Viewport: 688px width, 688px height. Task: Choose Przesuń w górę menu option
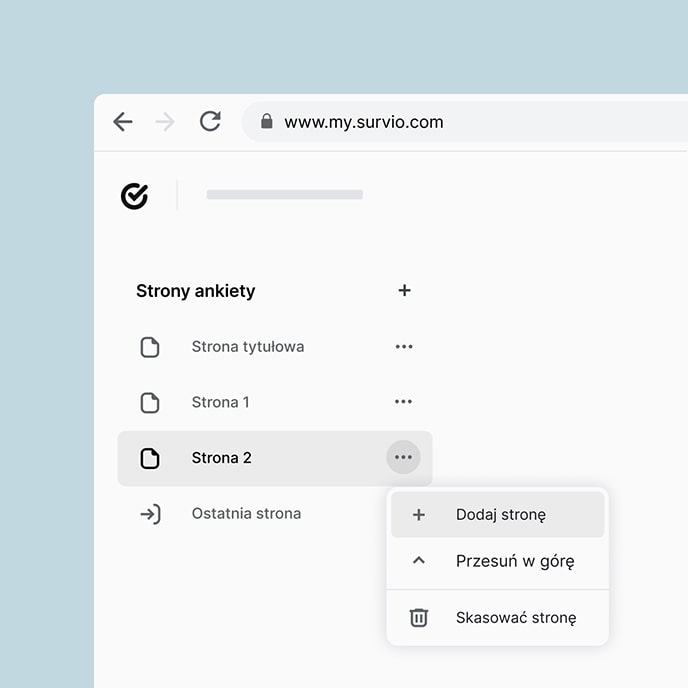pyautogui.click(x=514, y=561)
